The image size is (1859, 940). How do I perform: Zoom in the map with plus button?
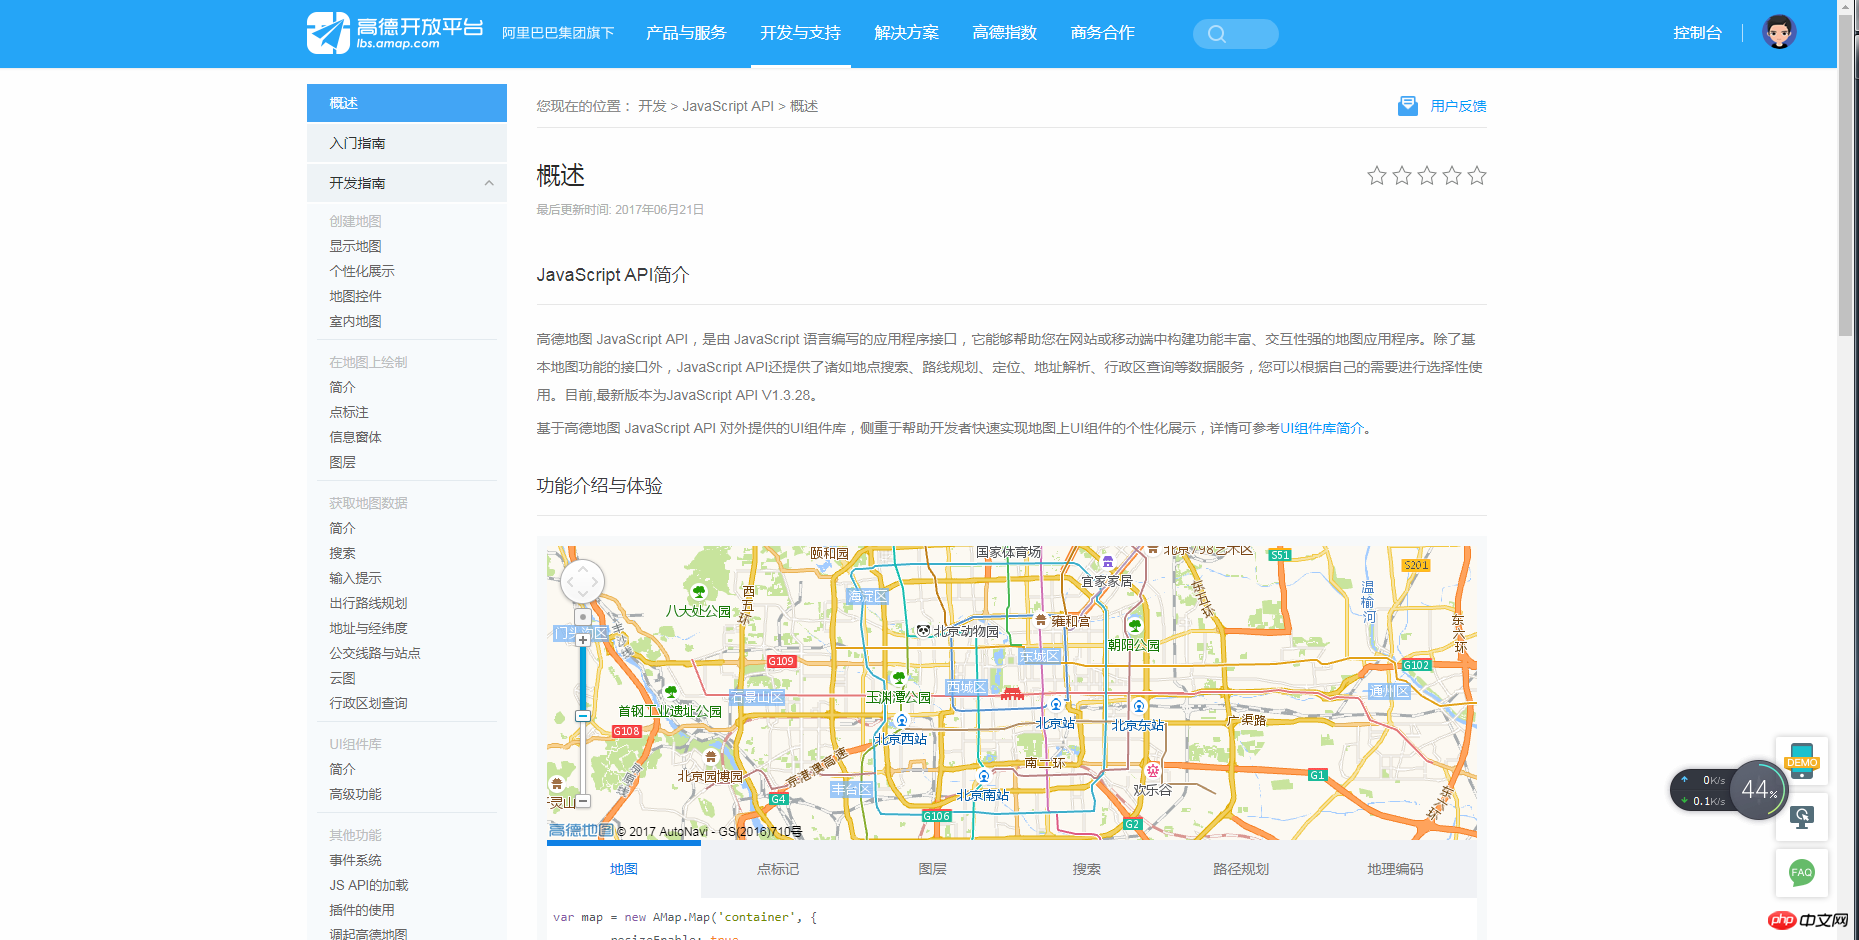coord(582,639)
